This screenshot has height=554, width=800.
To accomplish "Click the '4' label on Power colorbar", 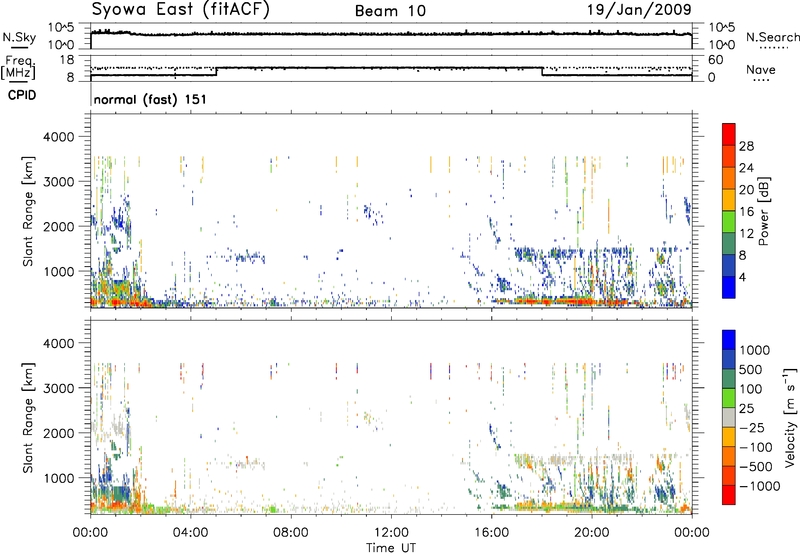I will 742,277.
